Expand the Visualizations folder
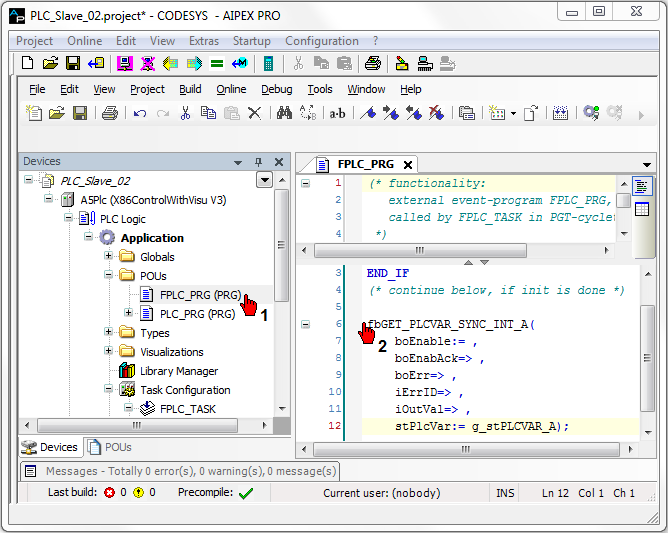 (x=108, y=350)
